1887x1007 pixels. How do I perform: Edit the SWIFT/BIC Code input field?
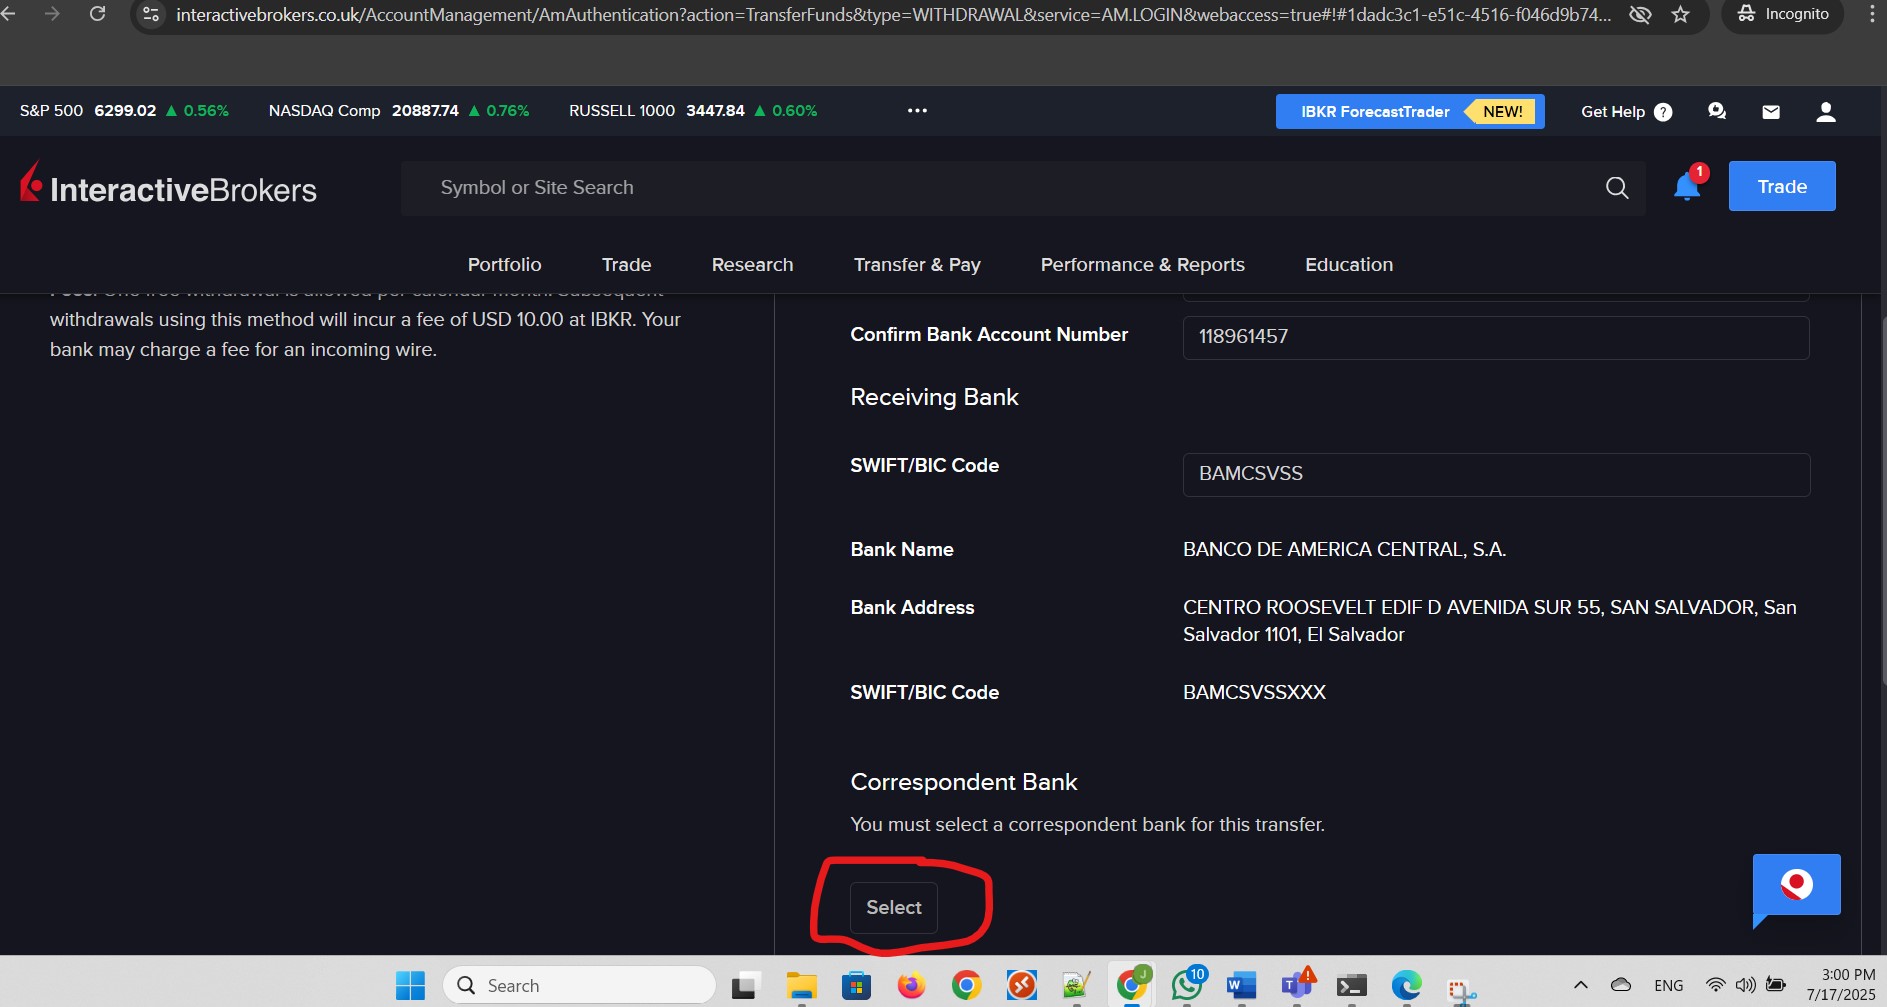click(1495, 474)
